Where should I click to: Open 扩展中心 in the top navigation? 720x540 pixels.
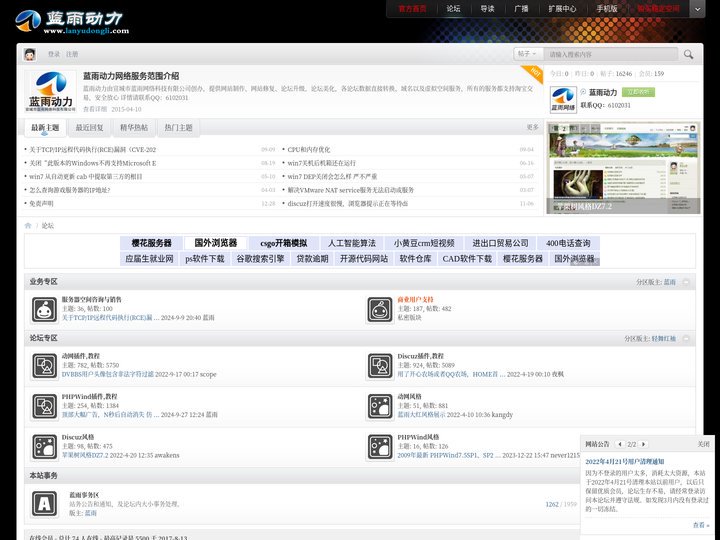(562, 9)
